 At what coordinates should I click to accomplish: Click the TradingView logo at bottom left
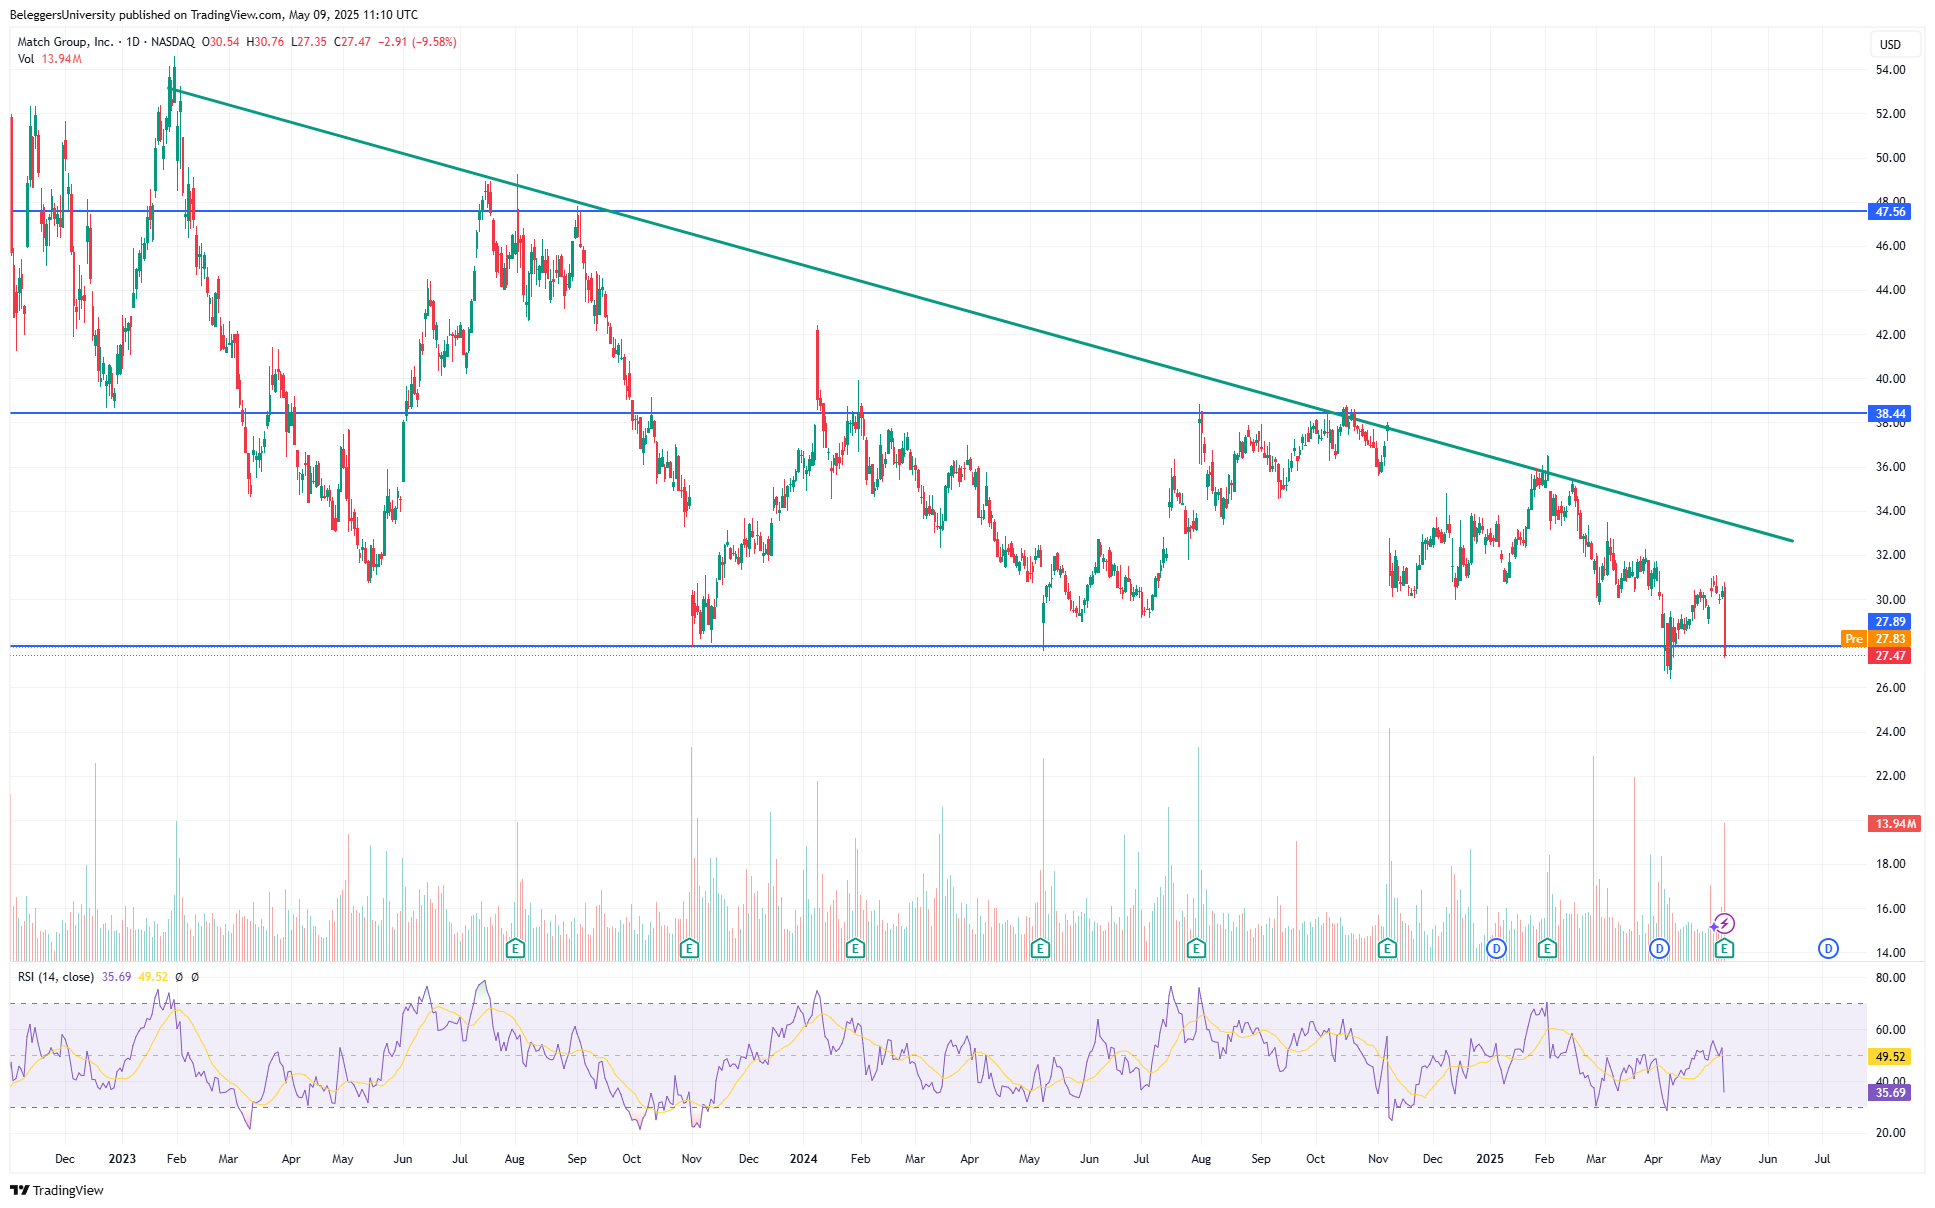coord(57,1190)
